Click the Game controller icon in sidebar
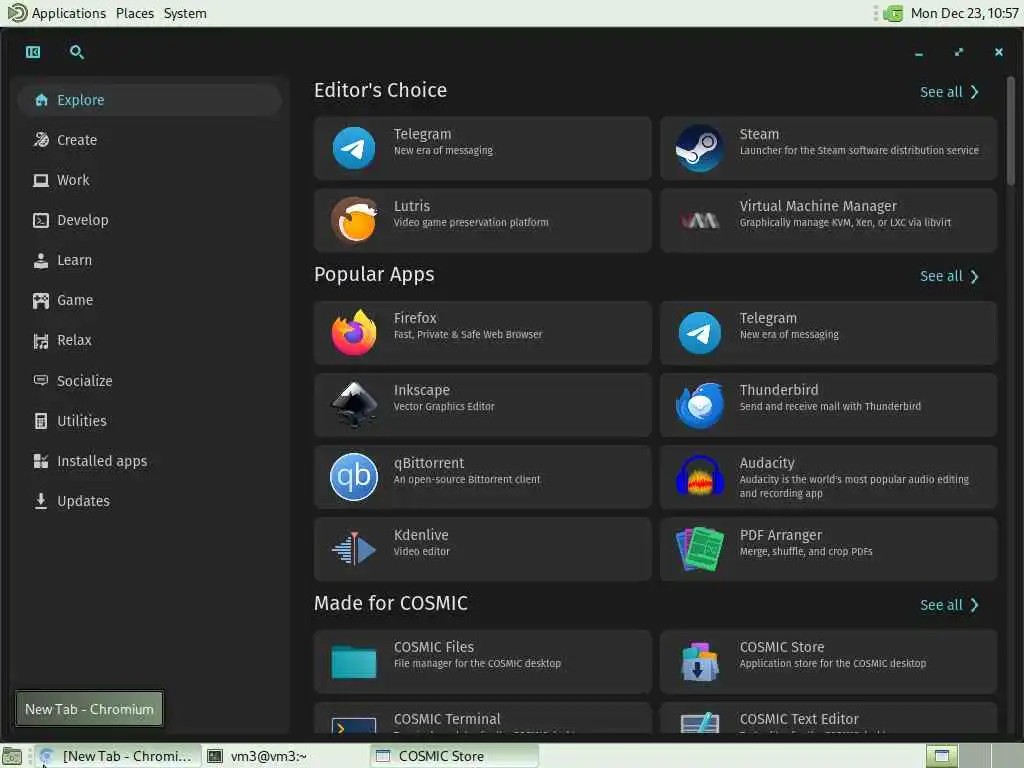The height and width of the screenshot is (768, 1024). 41,300
